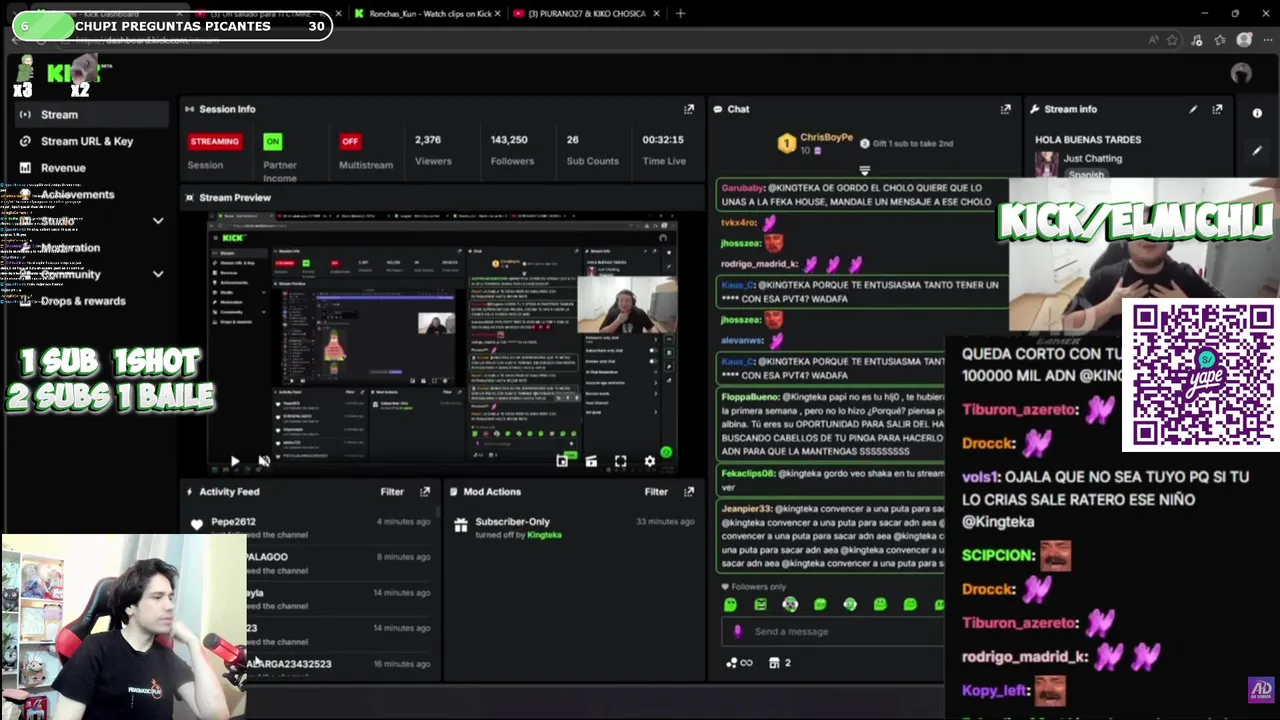Image resolution: width=1280 pixels, height=720 pixels.
Task: Click the fourth green emote in chat bar
Action: point(820,604)
